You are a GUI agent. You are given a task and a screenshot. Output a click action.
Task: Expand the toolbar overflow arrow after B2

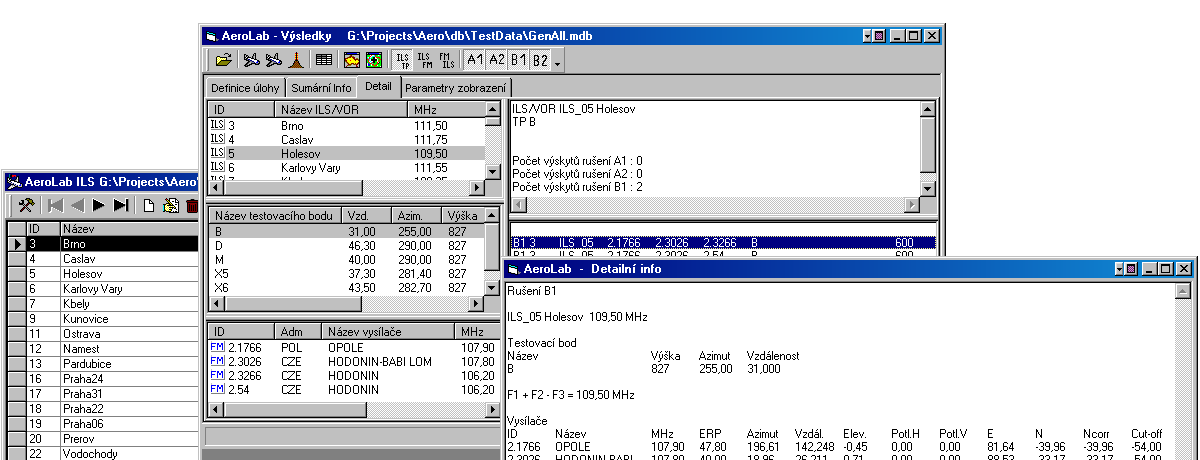(x=557, y=62)
